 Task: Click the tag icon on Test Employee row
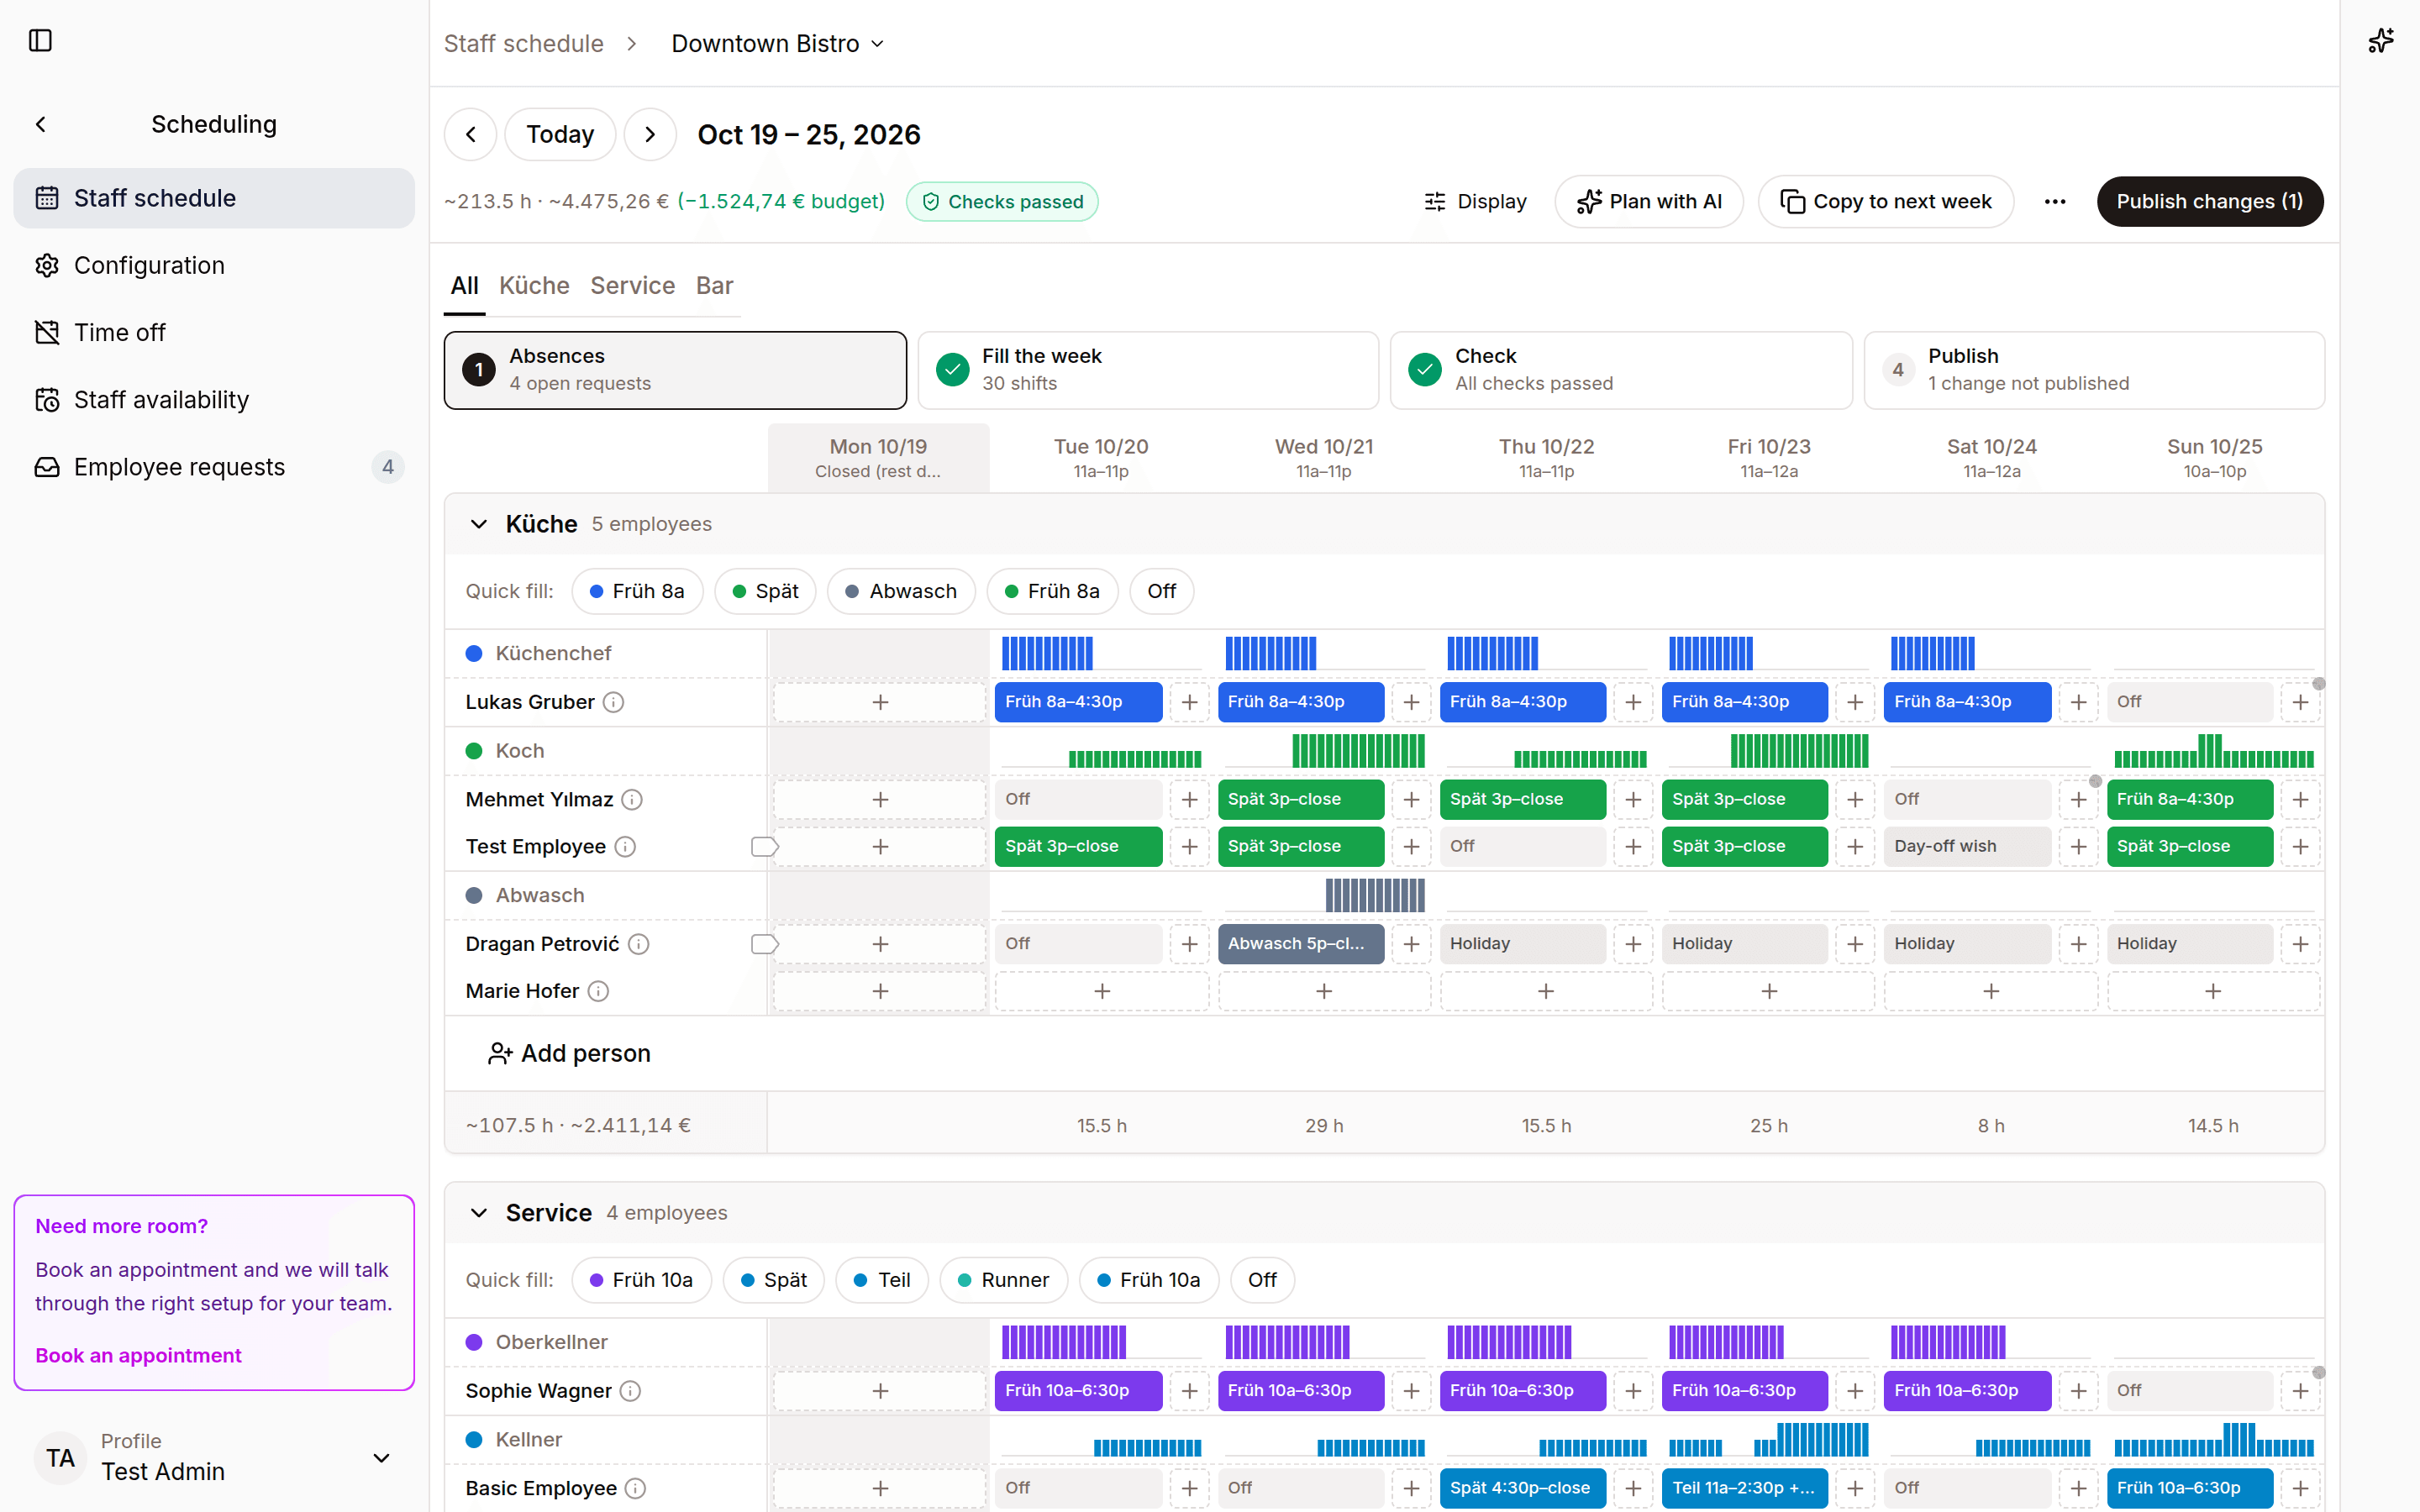coord(764,846)
